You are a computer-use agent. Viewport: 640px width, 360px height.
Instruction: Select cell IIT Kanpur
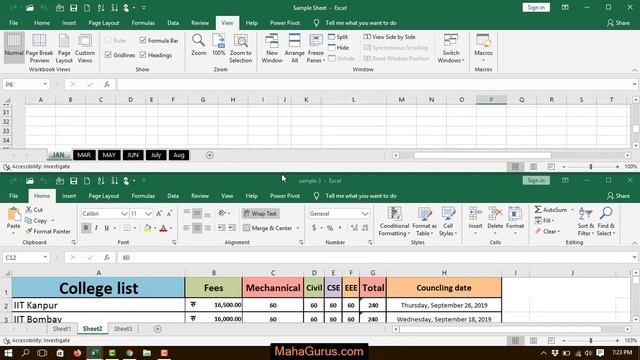[x=98, y=305]
